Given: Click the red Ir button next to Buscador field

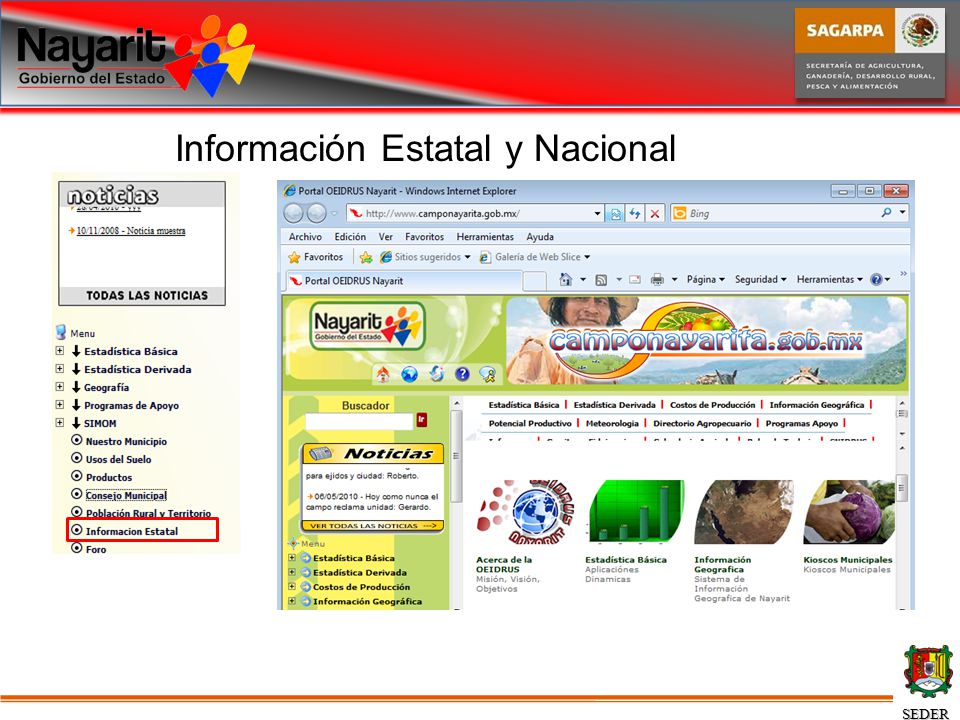Looking at the screenshot, I should [421, 420].
